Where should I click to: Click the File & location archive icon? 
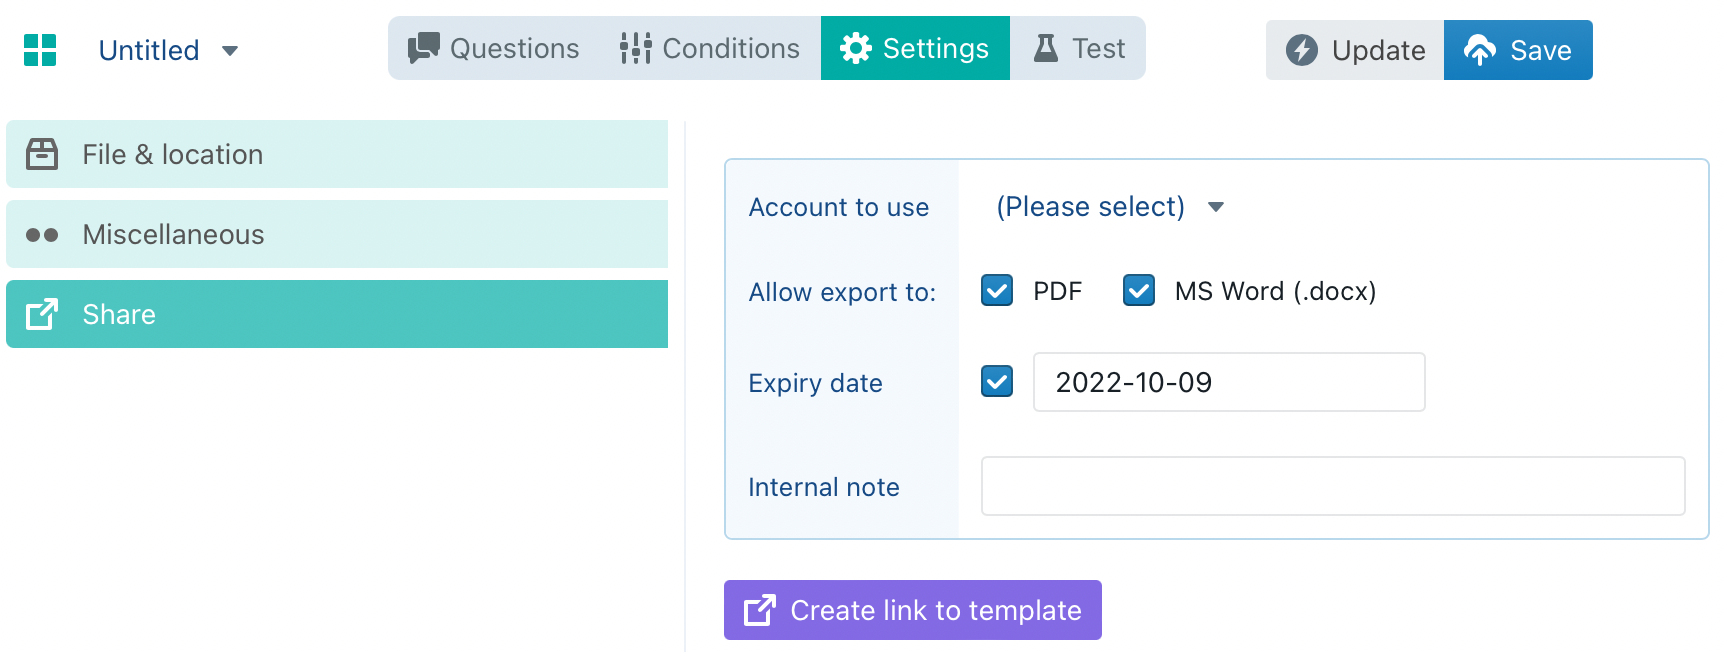coord(42,154)
